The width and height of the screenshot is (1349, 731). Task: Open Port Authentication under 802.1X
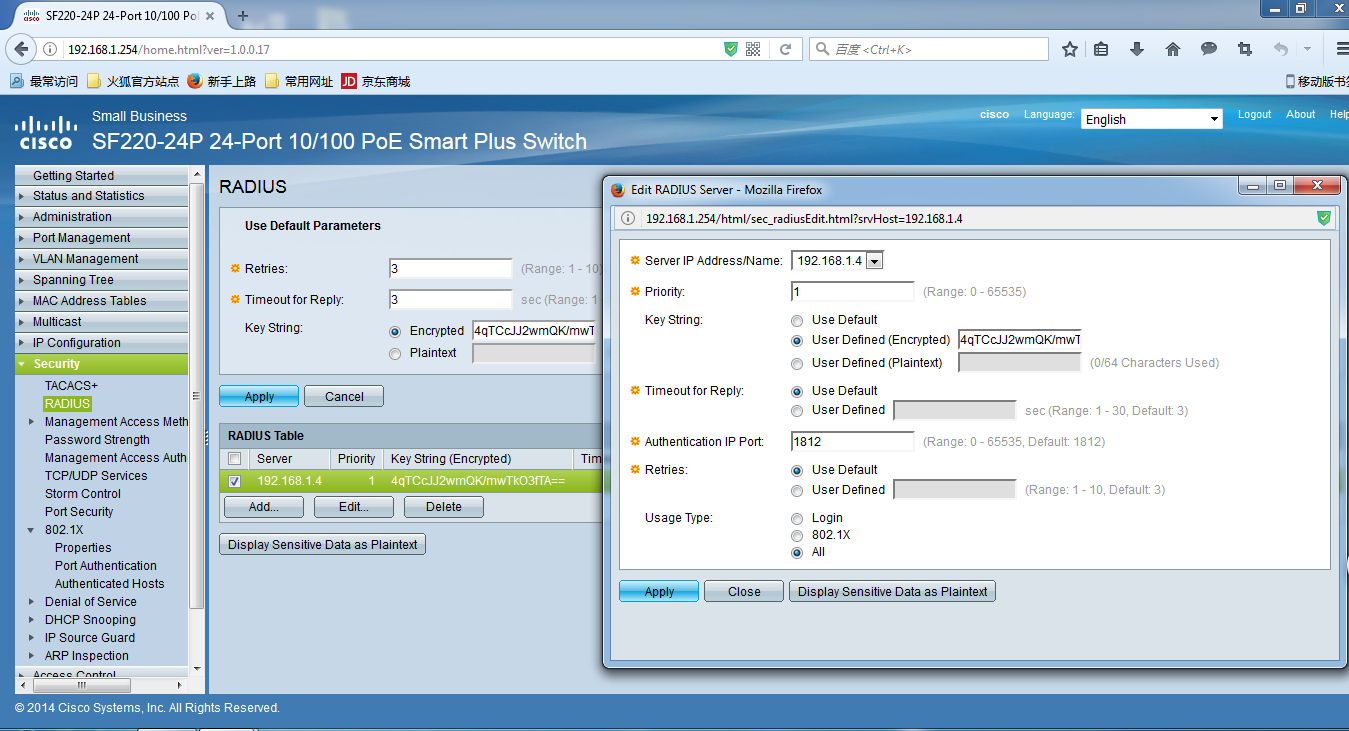(x=106, y=566)
